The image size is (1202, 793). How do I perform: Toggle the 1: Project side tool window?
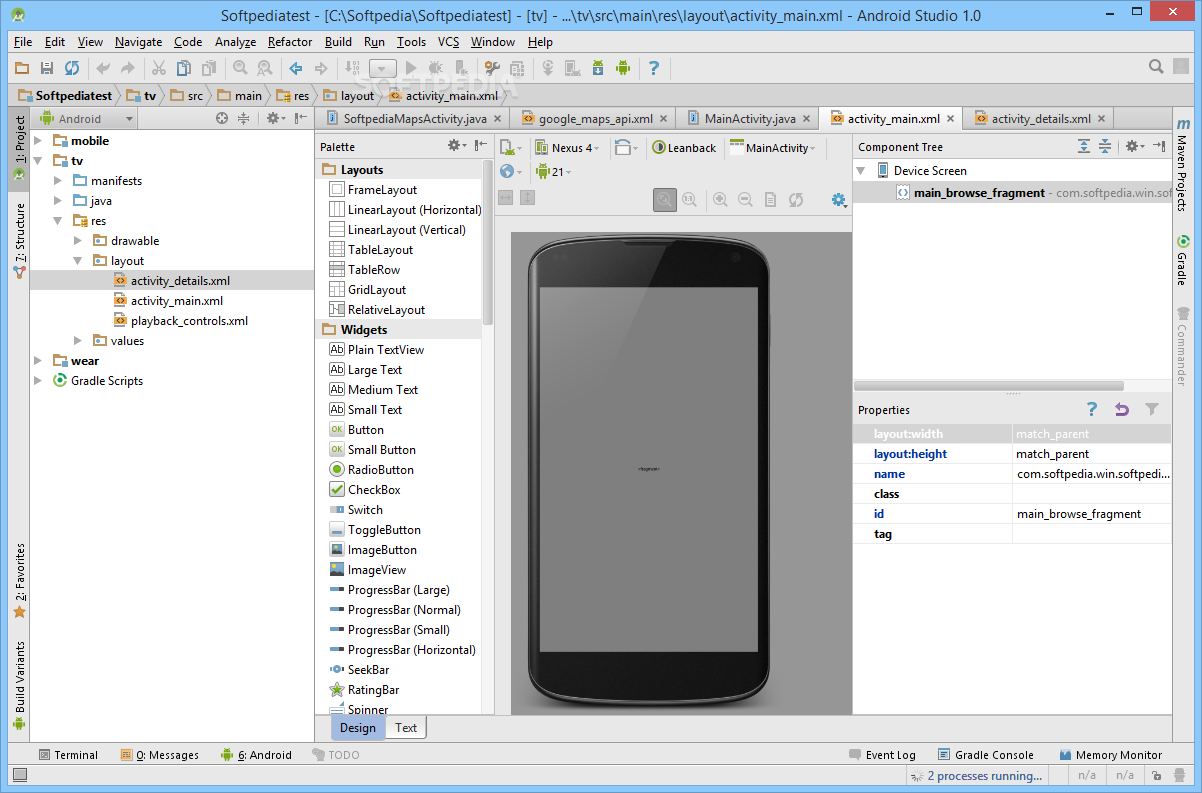click(x=19, y=150)
